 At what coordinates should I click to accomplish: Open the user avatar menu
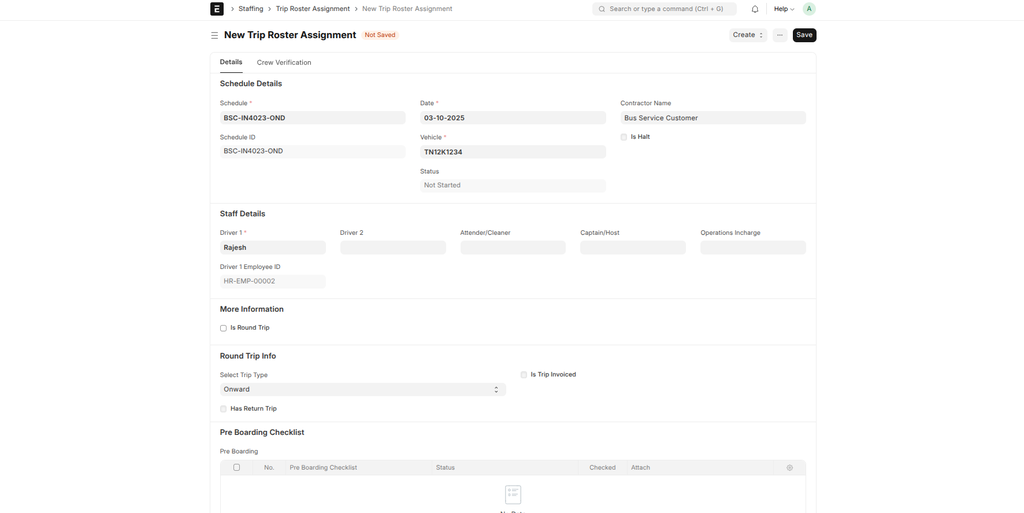click(809, 9)
